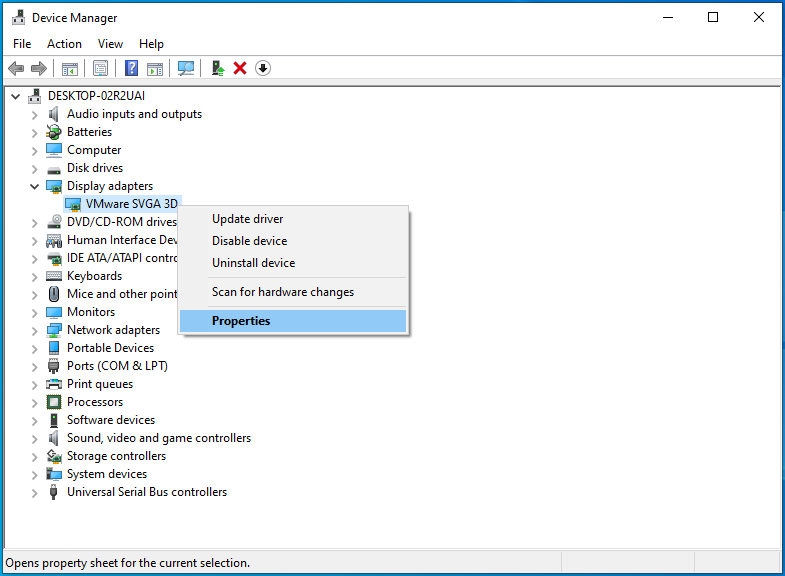Click the VMware SVGA 3D adapter icon

coord(73,204)
